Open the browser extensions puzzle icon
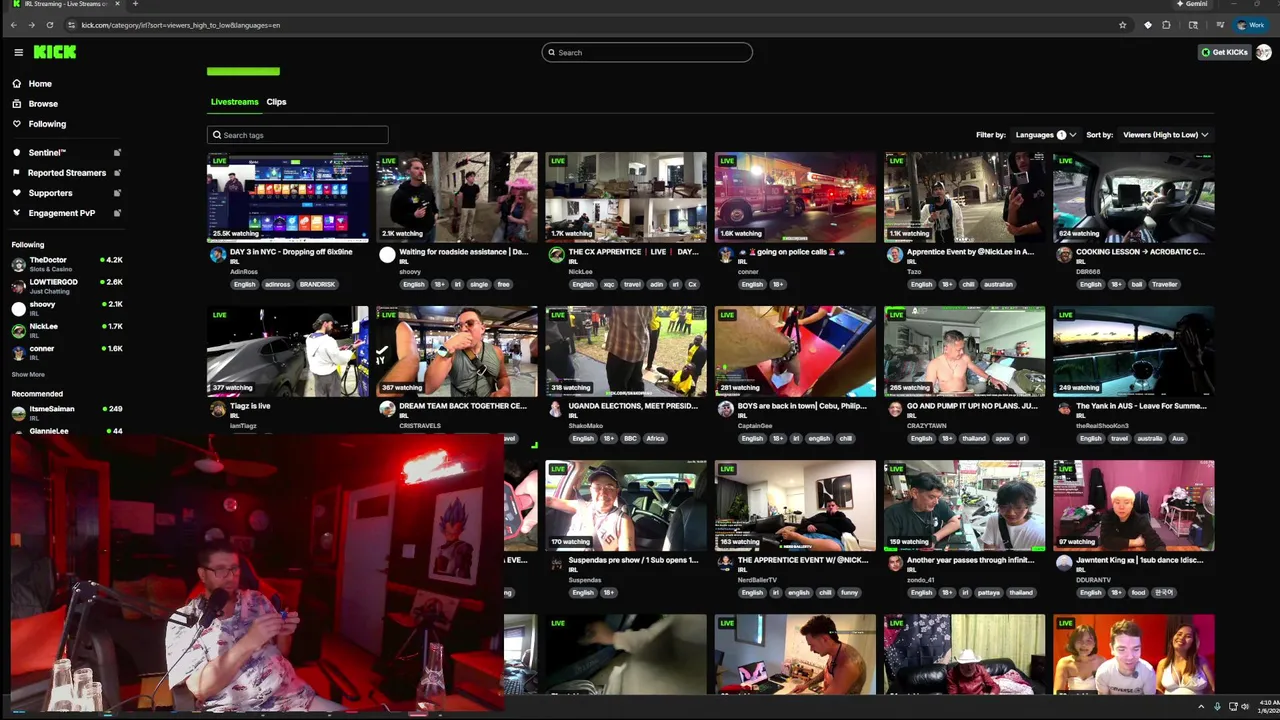This screenshot has width=1280, height=720. [x=1166, y=25]
